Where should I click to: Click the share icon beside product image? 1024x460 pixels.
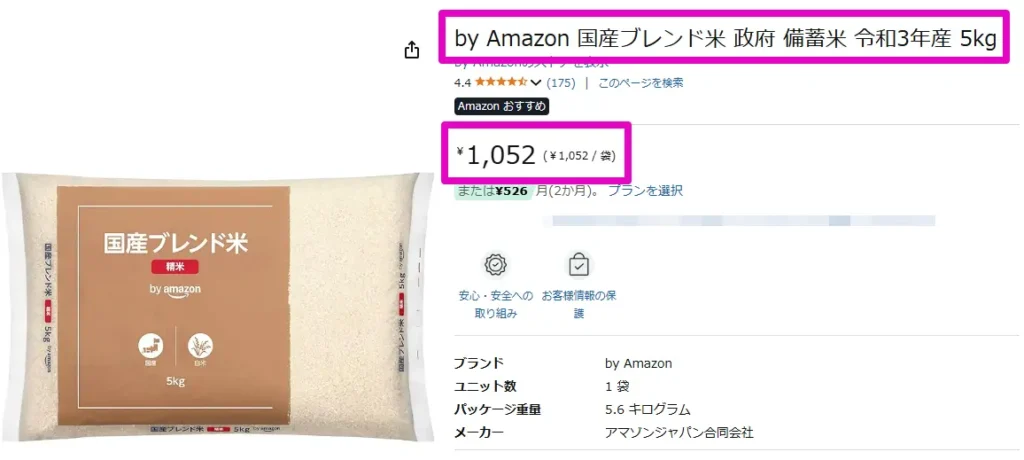411,50
